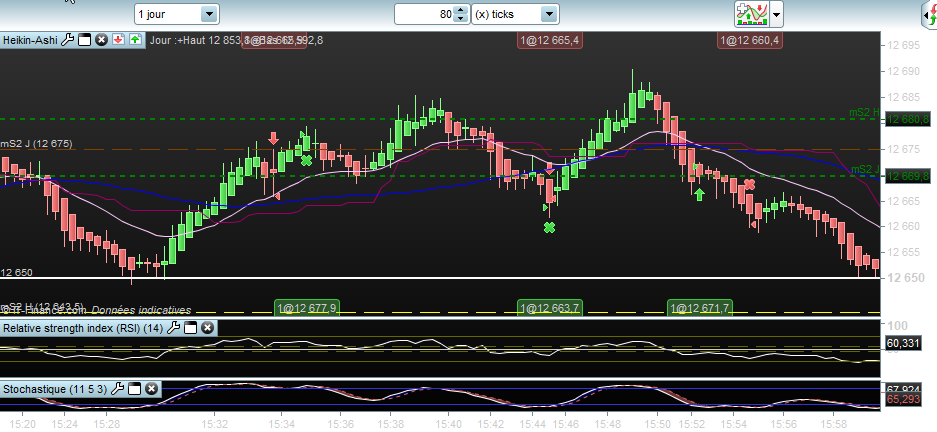Click buy order tag 1@12 663,7
Screen dimensions: 937x432
click(x=550, y=308)
